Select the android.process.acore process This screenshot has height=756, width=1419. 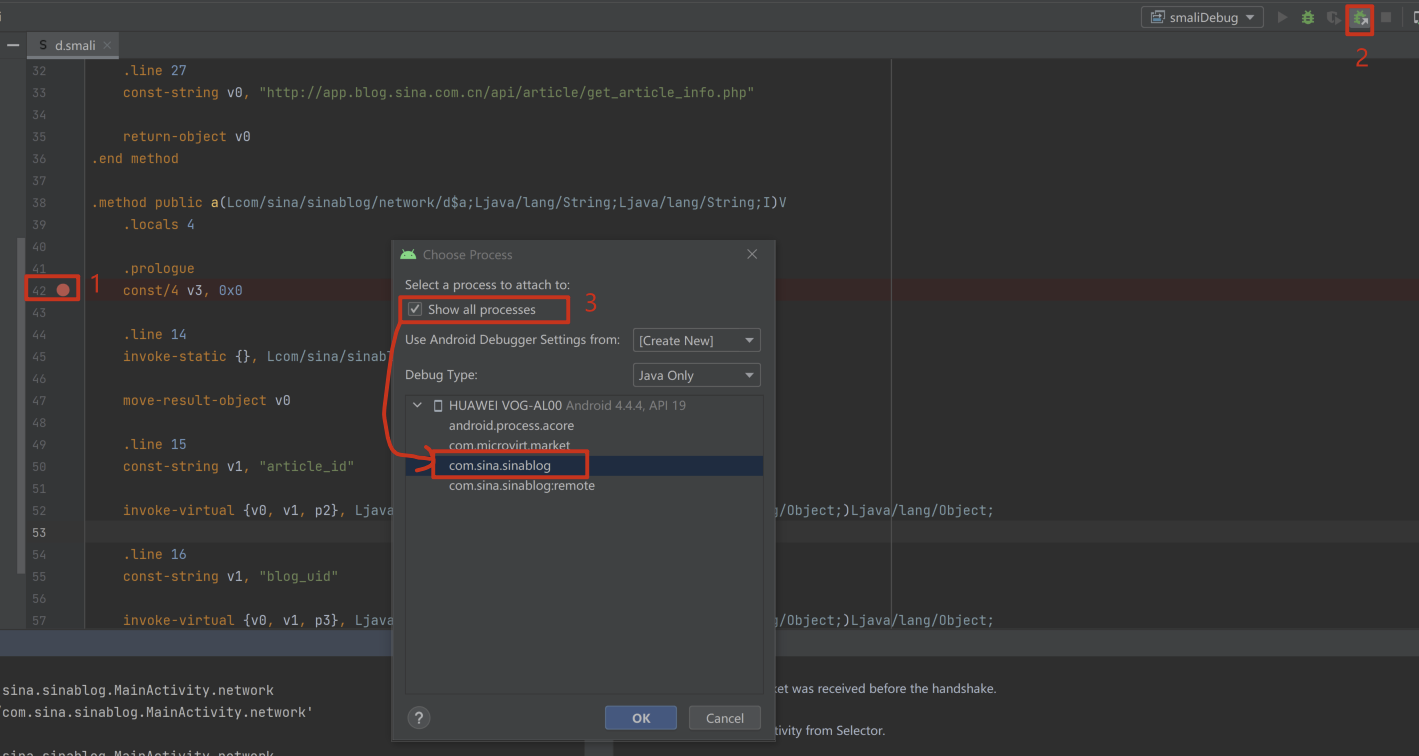[511, 426]
